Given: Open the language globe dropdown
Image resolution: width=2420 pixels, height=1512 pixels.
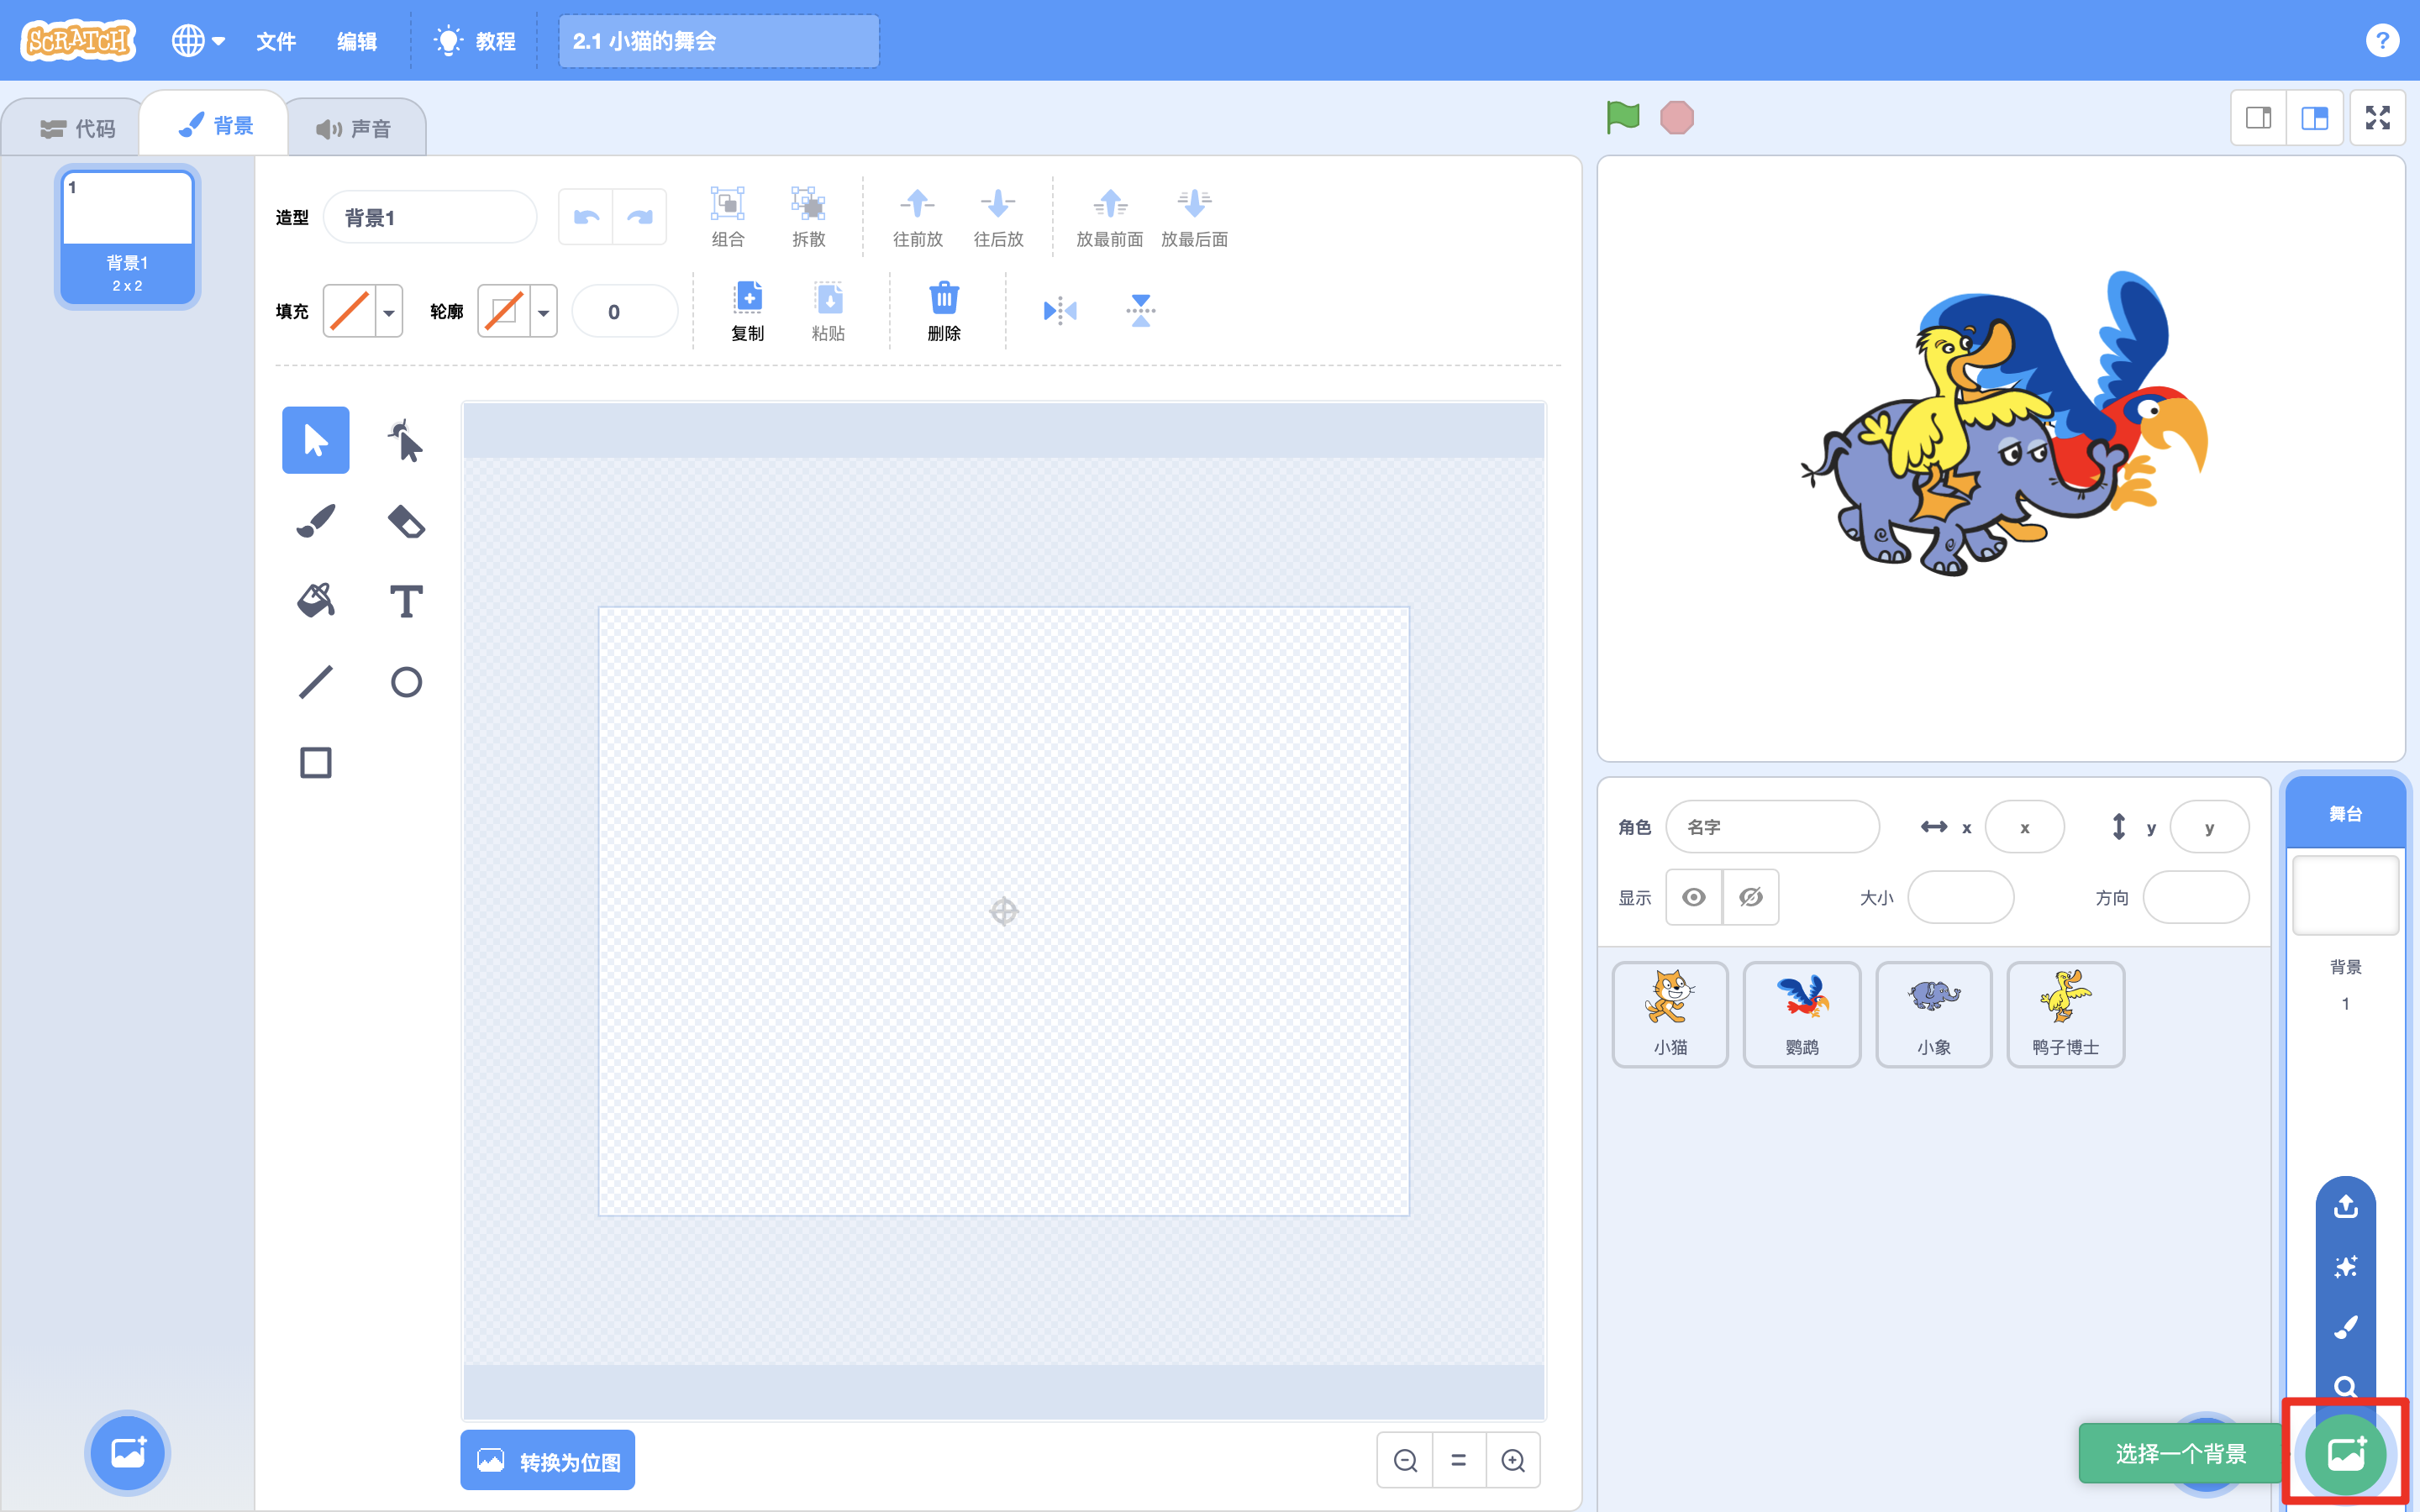Looking at the screenshot, I should 198,41.
